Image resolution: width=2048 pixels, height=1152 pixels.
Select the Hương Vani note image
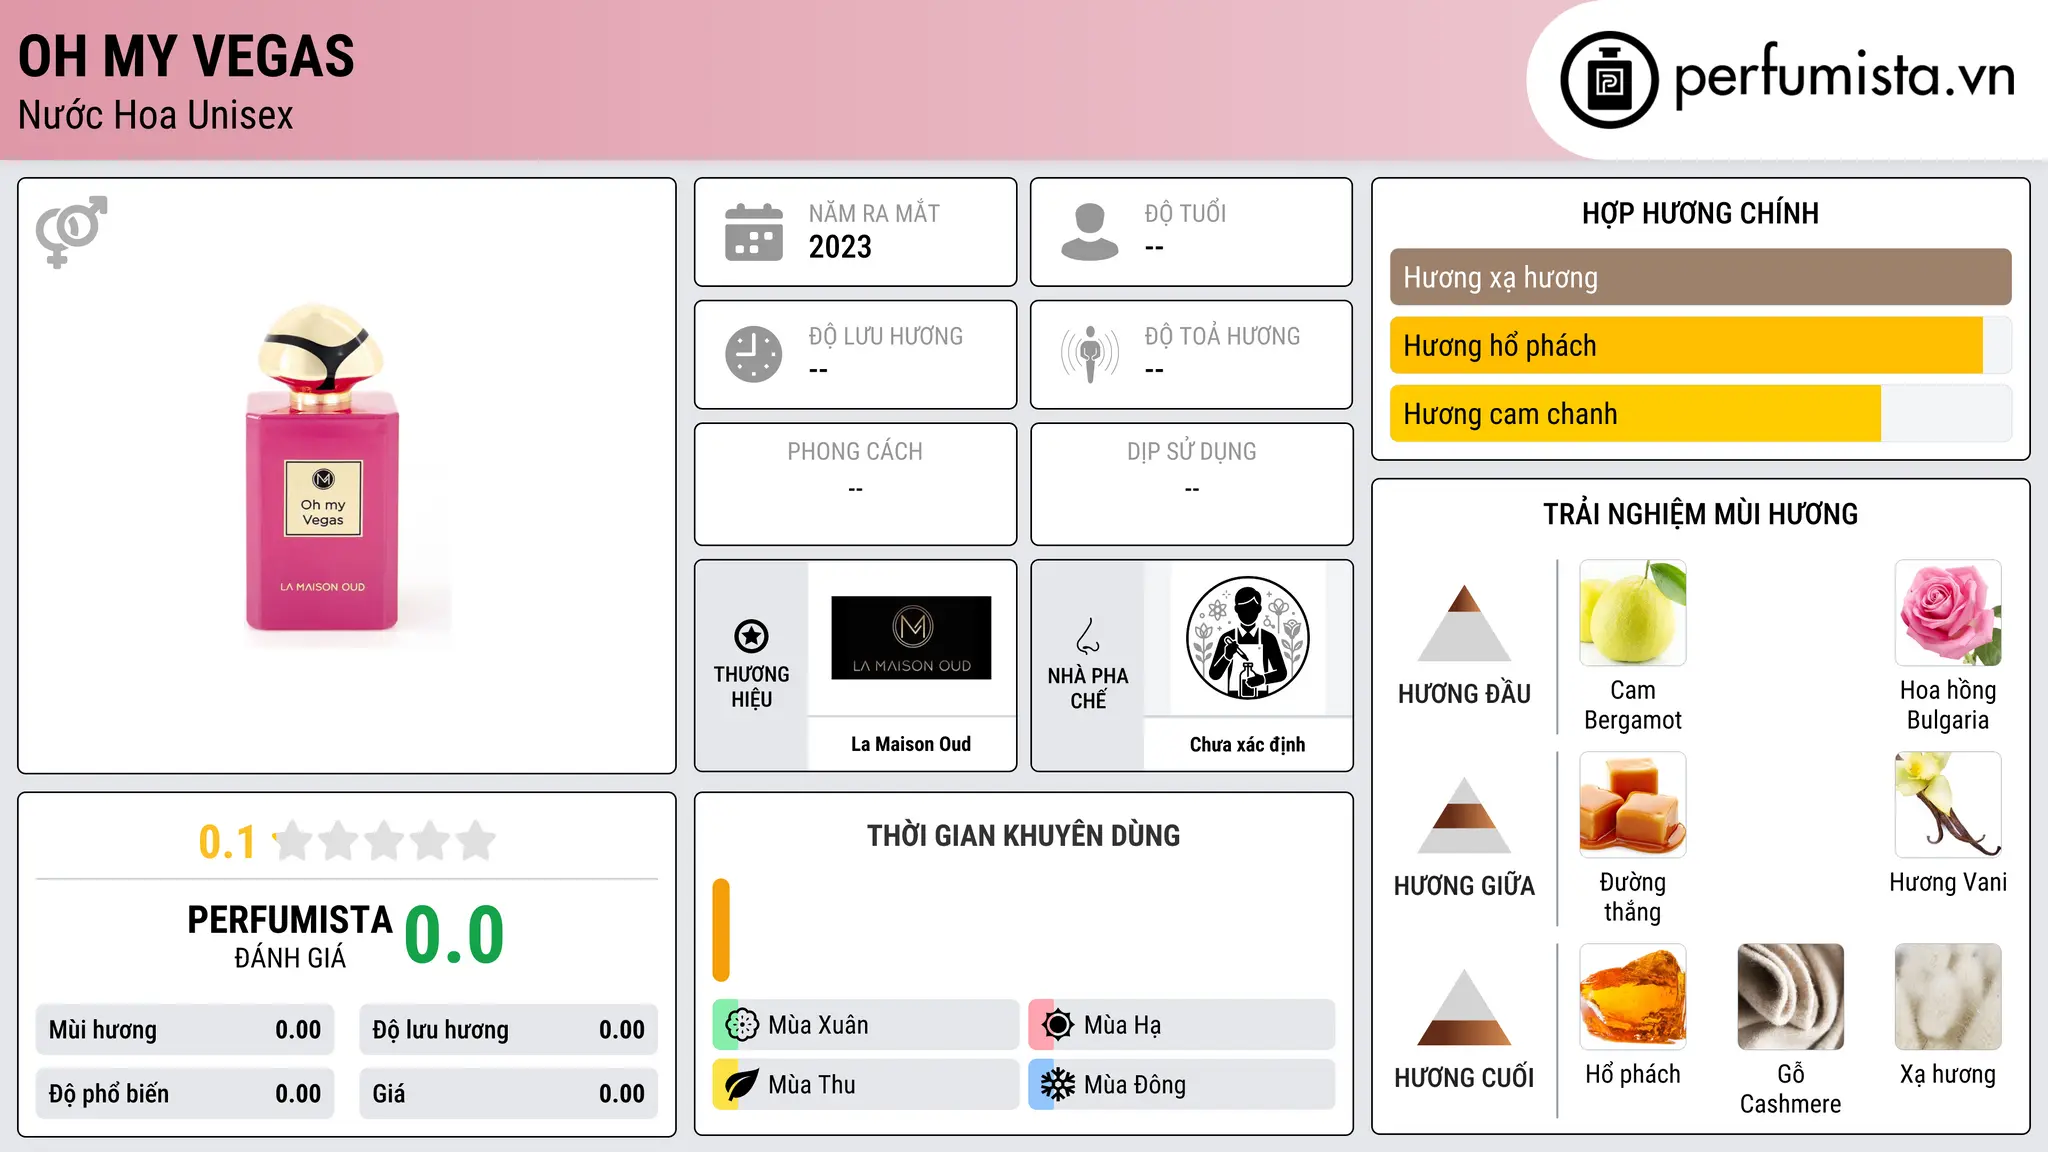1948,805
